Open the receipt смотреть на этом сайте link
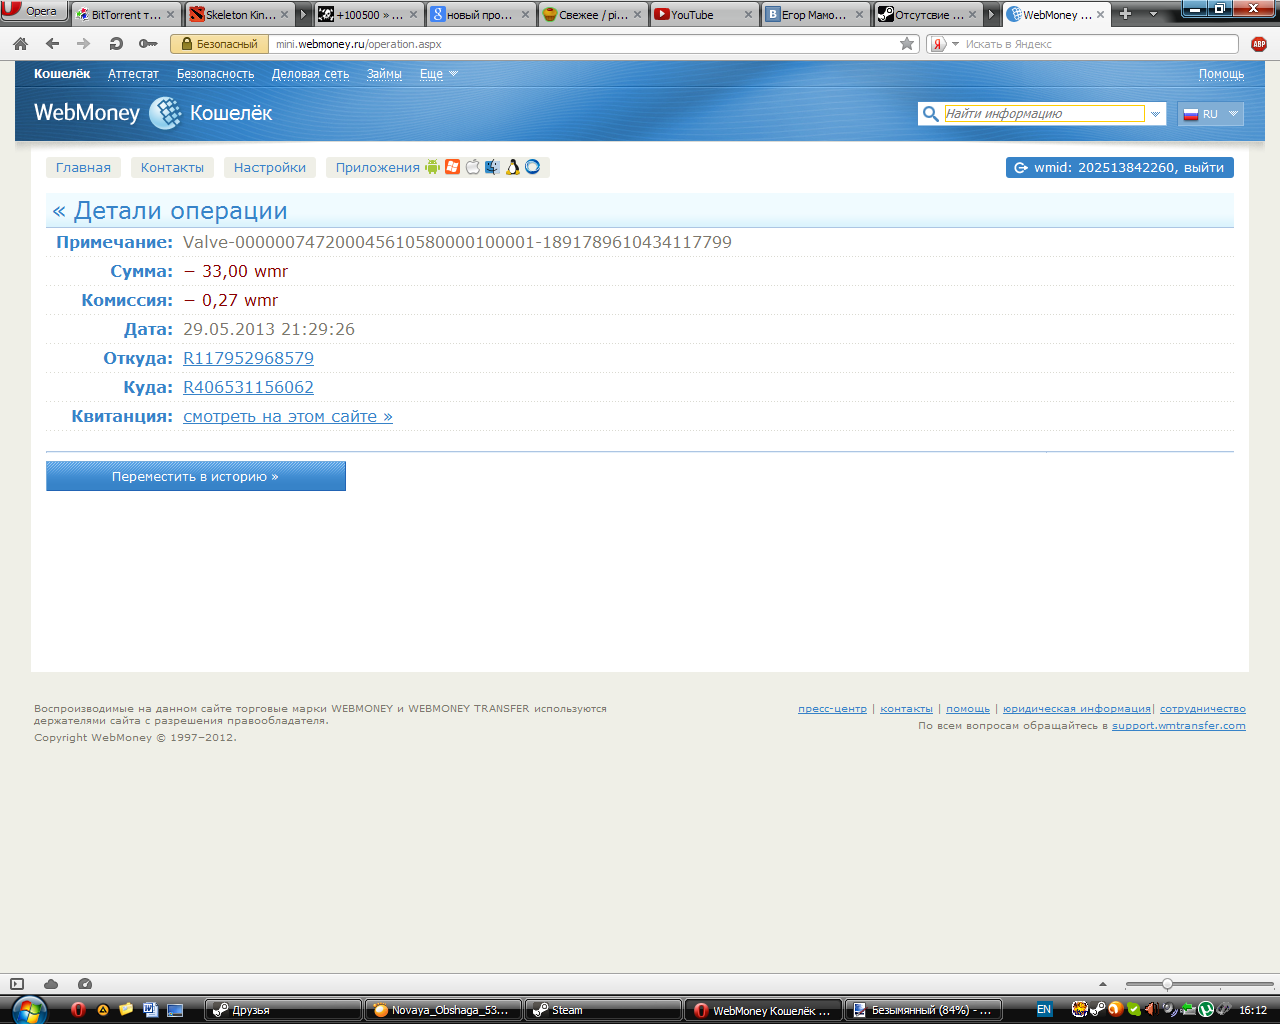The image size is (1280, 1024). point(288,416)
